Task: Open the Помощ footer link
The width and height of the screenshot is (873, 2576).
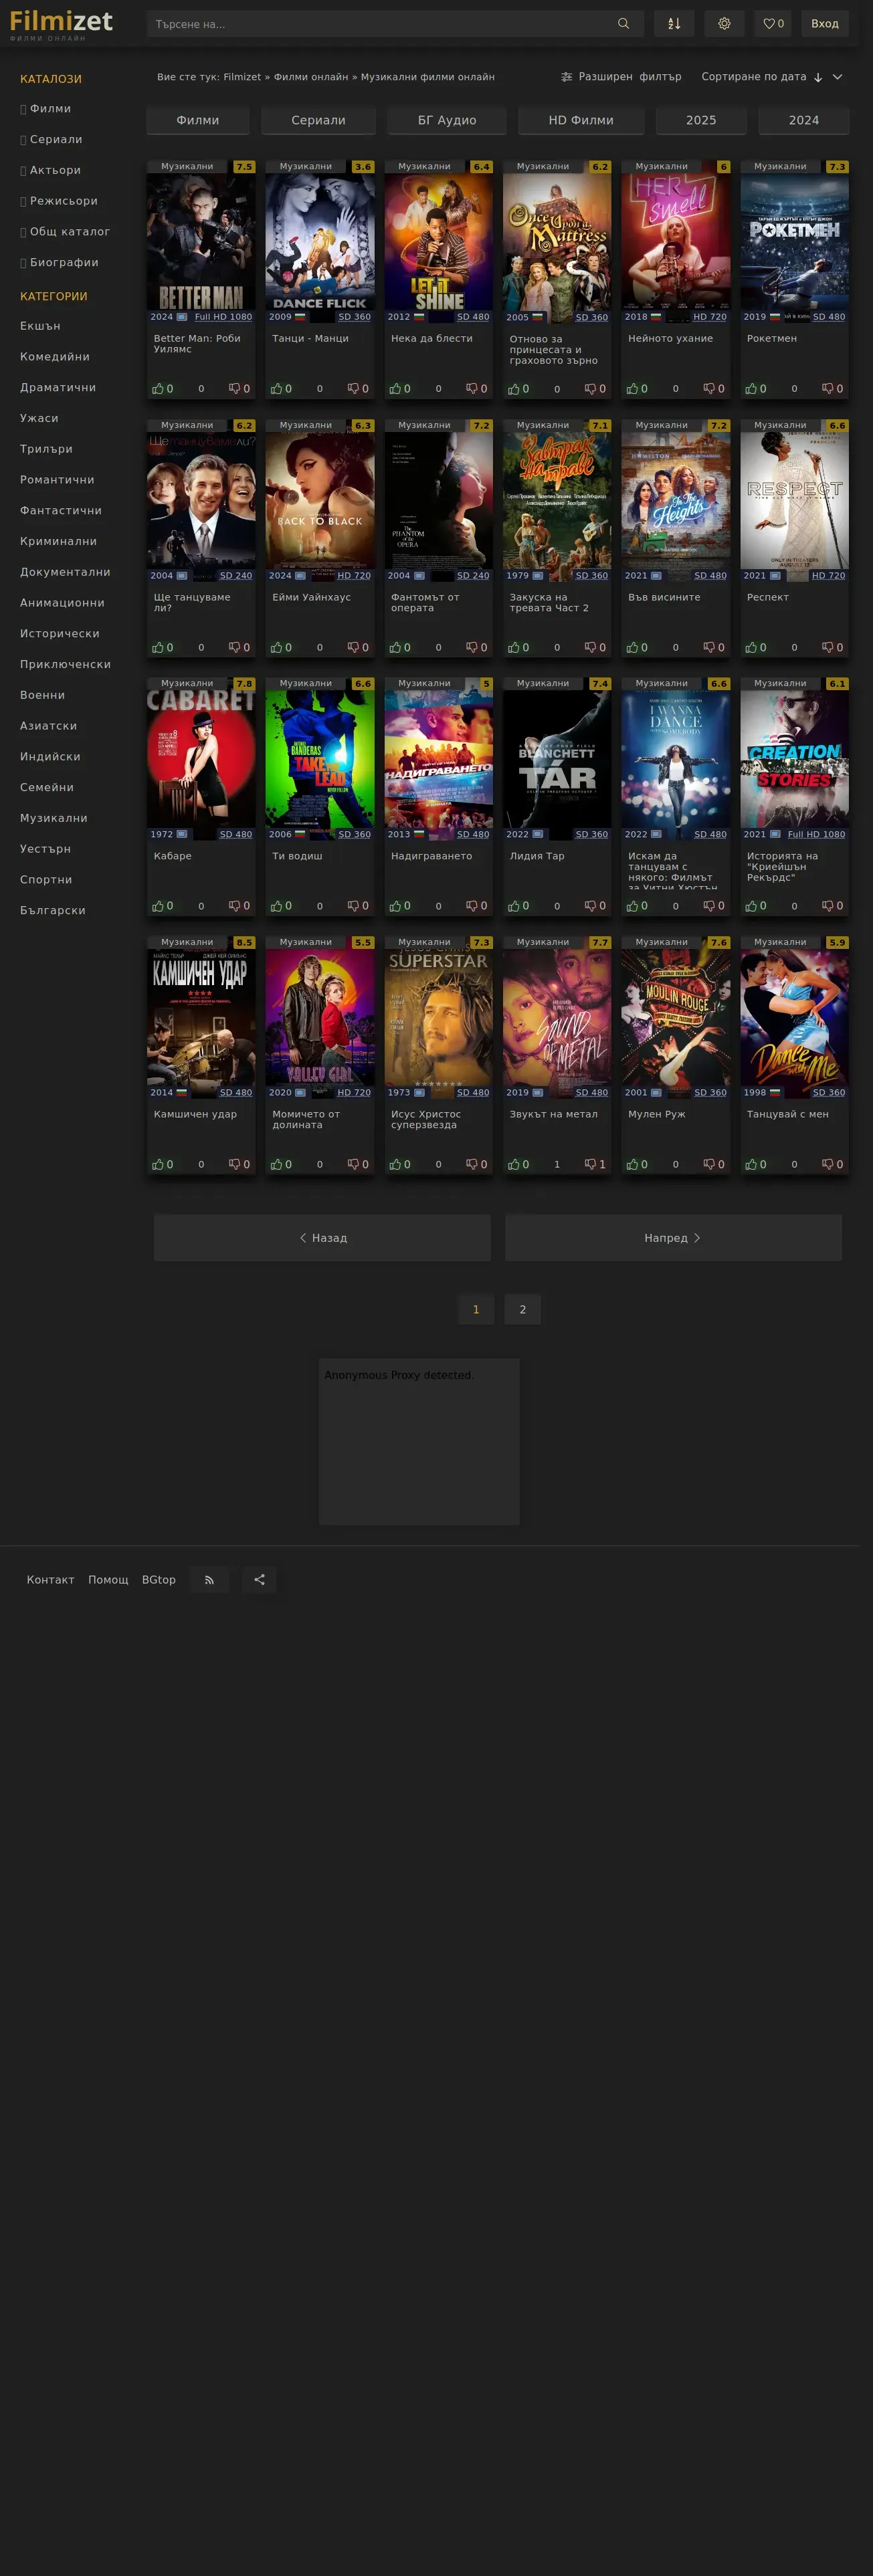Action: (108, 1580)
